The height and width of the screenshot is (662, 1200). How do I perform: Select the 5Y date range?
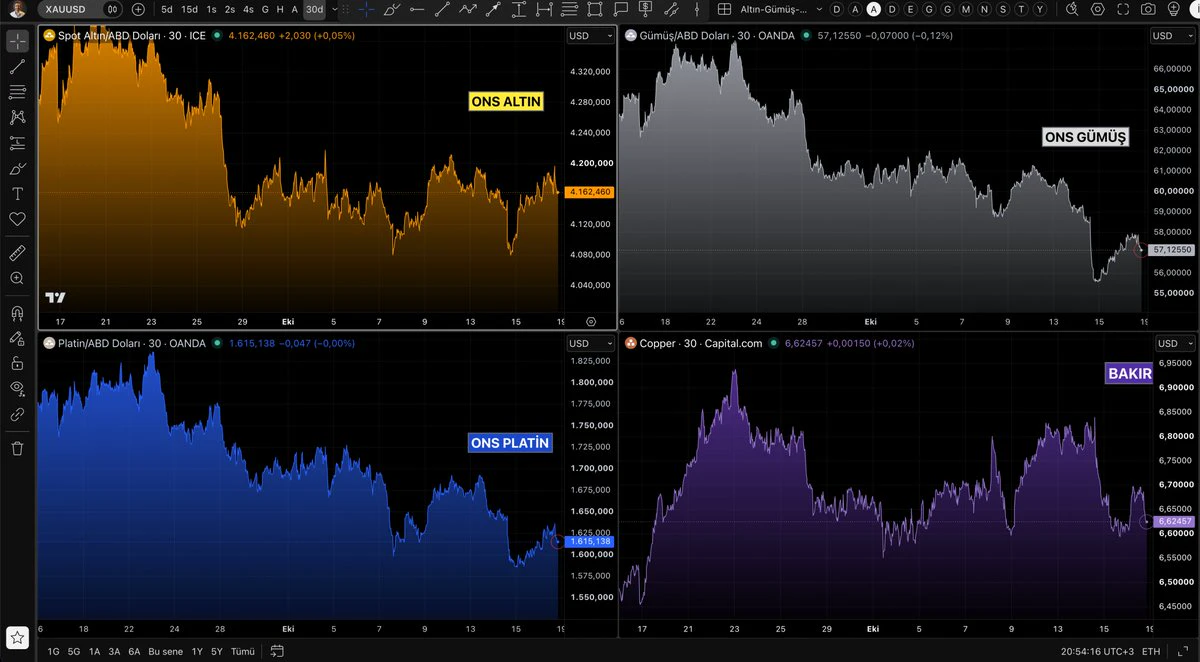(x=217, y=651)
